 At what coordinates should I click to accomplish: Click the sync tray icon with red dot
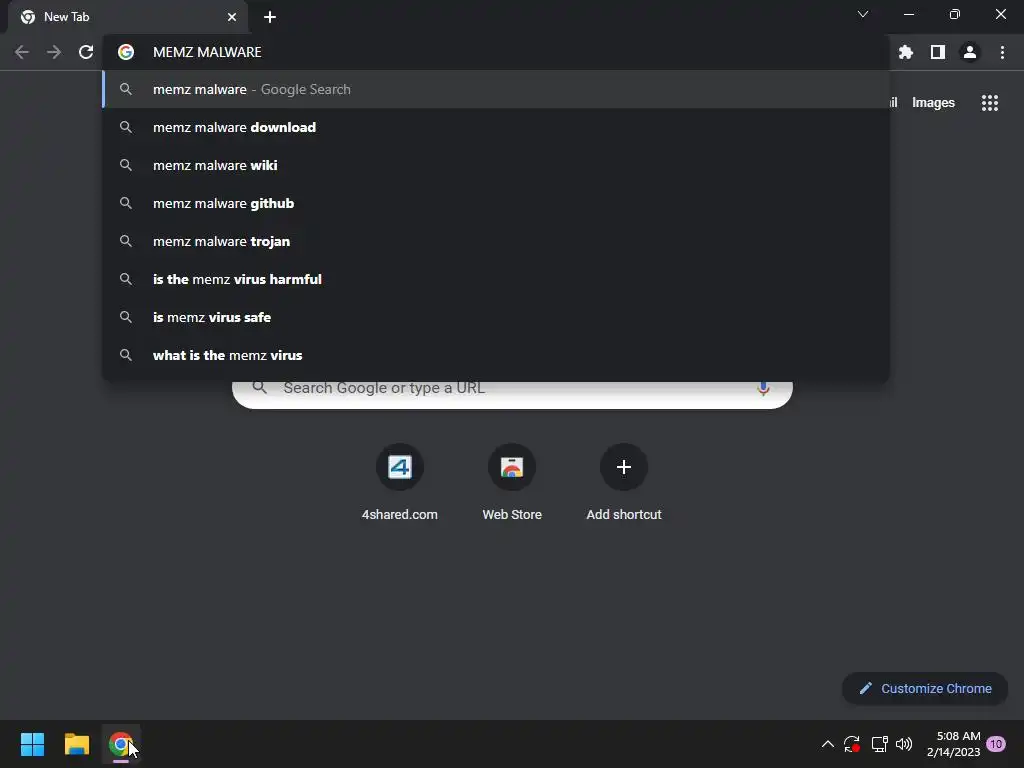click(852, 744)
